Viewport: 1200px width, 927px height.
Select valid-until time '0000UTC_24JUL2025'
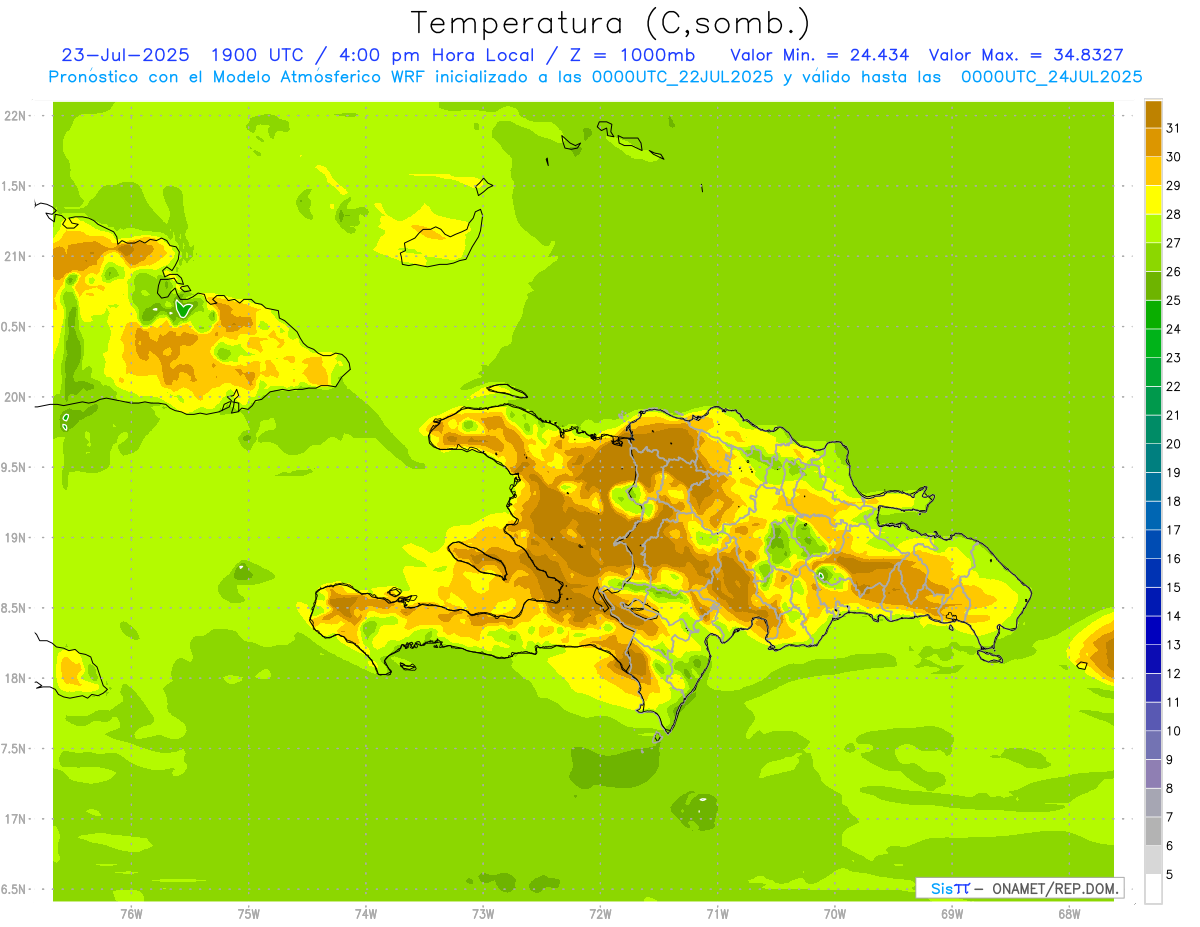(x=1051, y=77)
